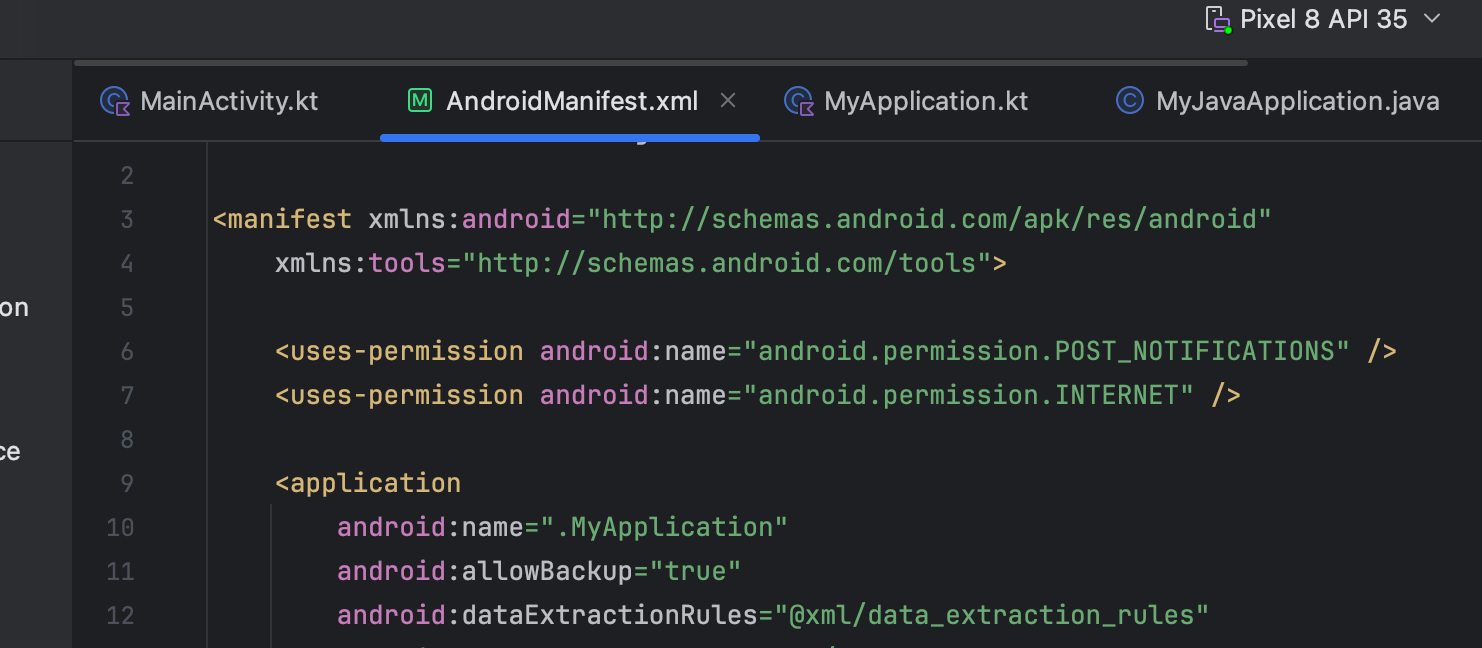Click the allowBackup "true" value
Image resolution: width=1482 pixels, height=648 pixels.
[x=695, y=572]
